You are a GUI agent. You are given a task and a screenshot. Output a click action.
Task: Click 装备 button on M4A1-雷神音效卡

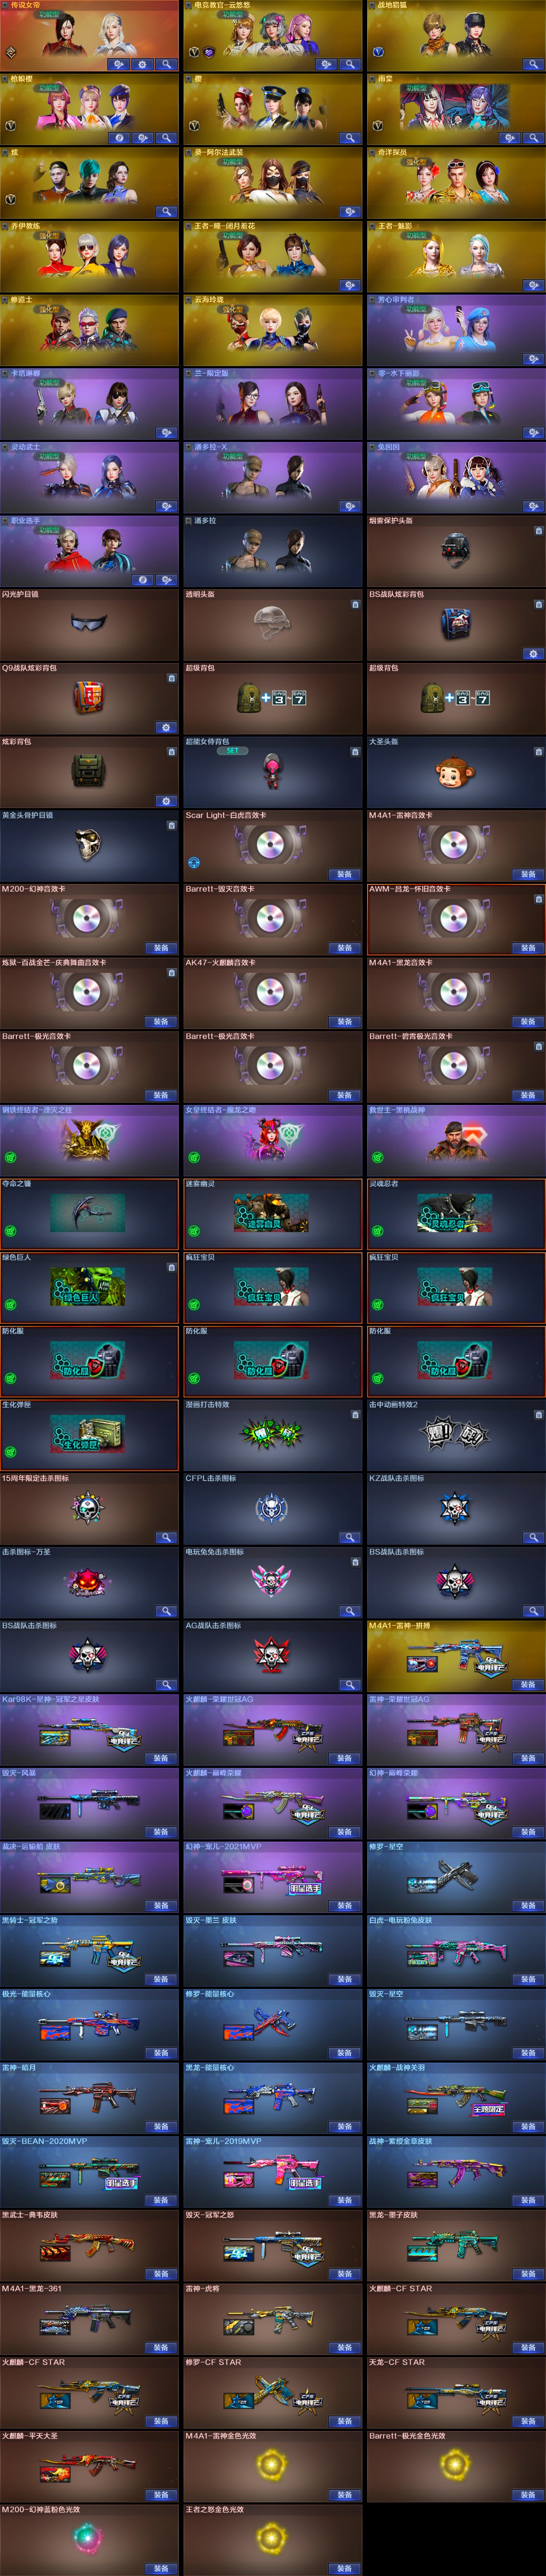point(528,874)
